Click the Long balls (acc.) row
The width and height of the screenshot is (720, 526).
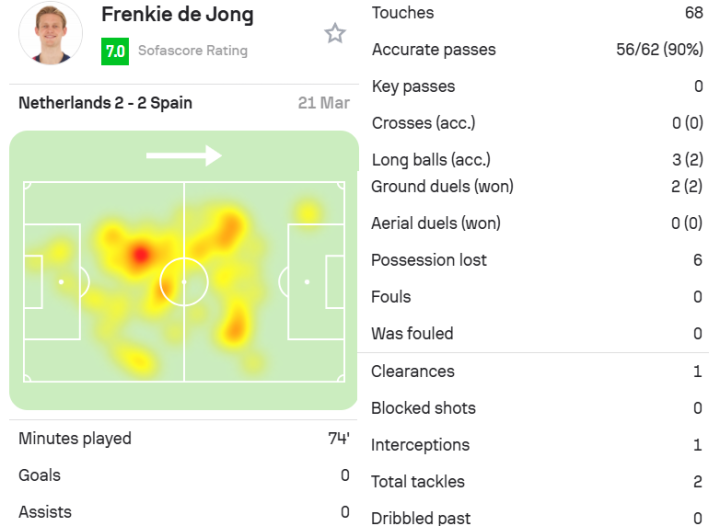537,160
